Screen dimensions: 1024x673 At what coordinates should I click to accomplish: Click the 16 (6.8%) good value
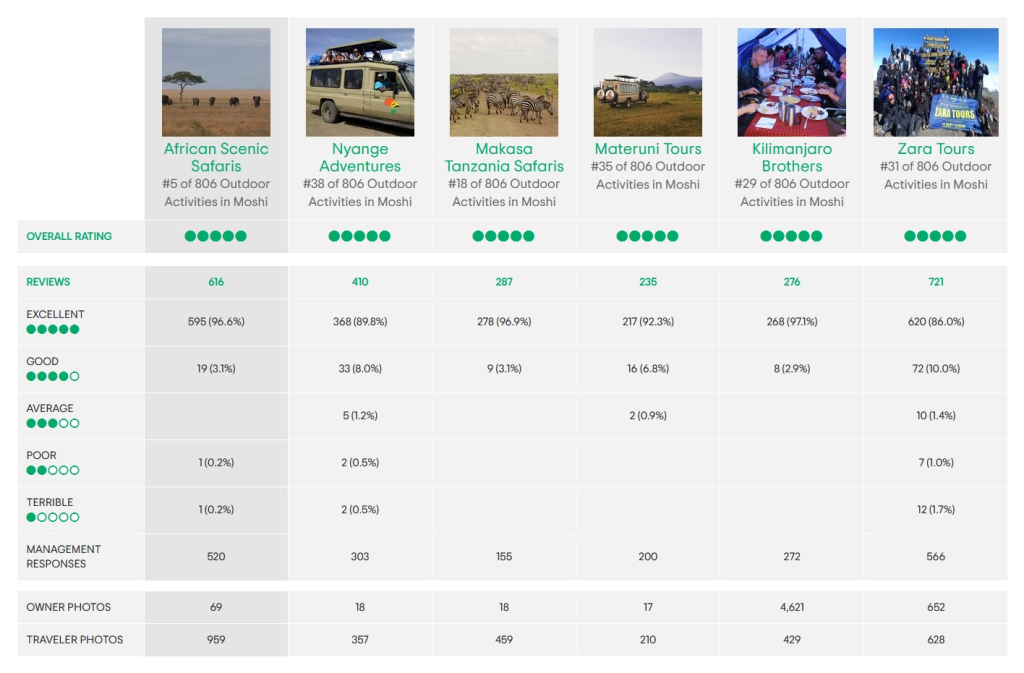(648, 369)
